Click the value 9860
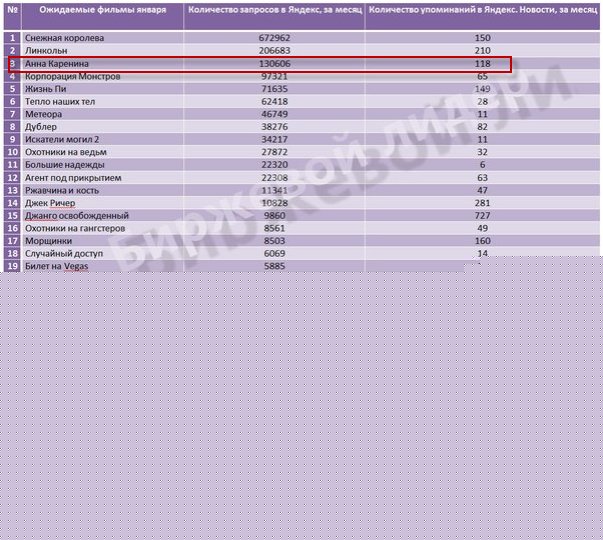 [x=274, y=216]
